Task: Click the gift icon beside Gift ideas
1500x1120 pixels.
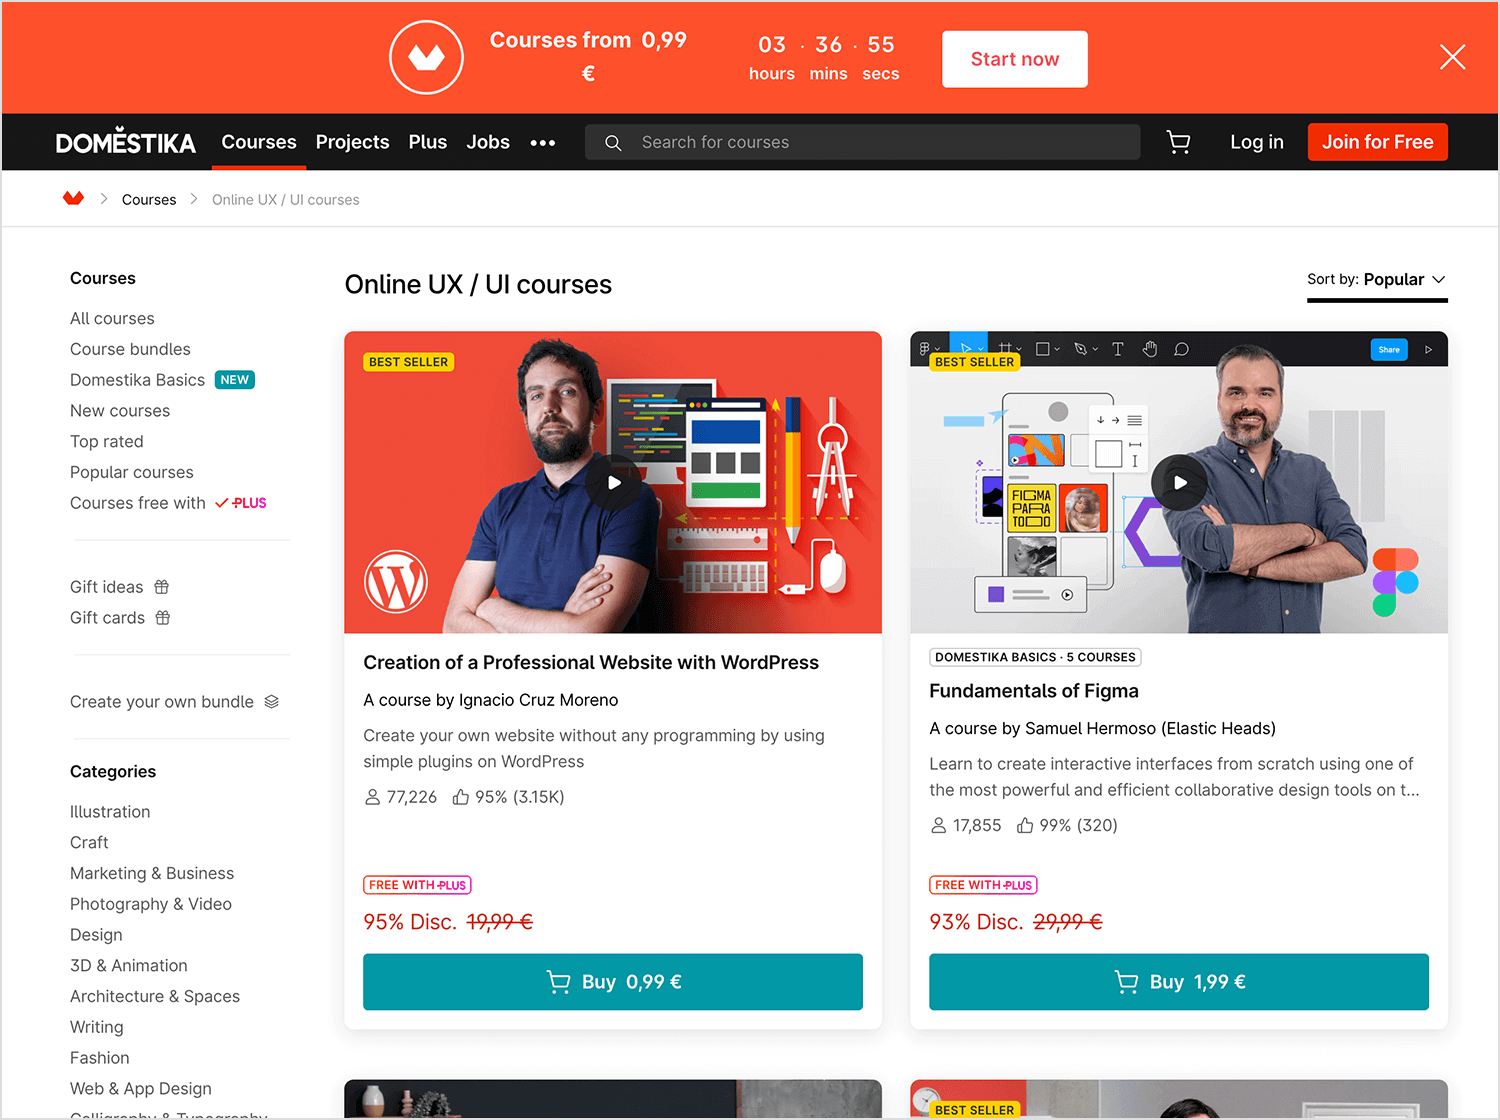Action: tap(162, 587)
